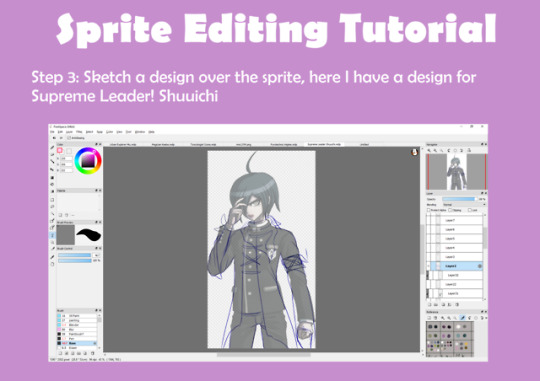The width and height of the screenshot is (540, 381).
Task: Enable the Protect Alpha checkbox
Action: tap(429, 210)
